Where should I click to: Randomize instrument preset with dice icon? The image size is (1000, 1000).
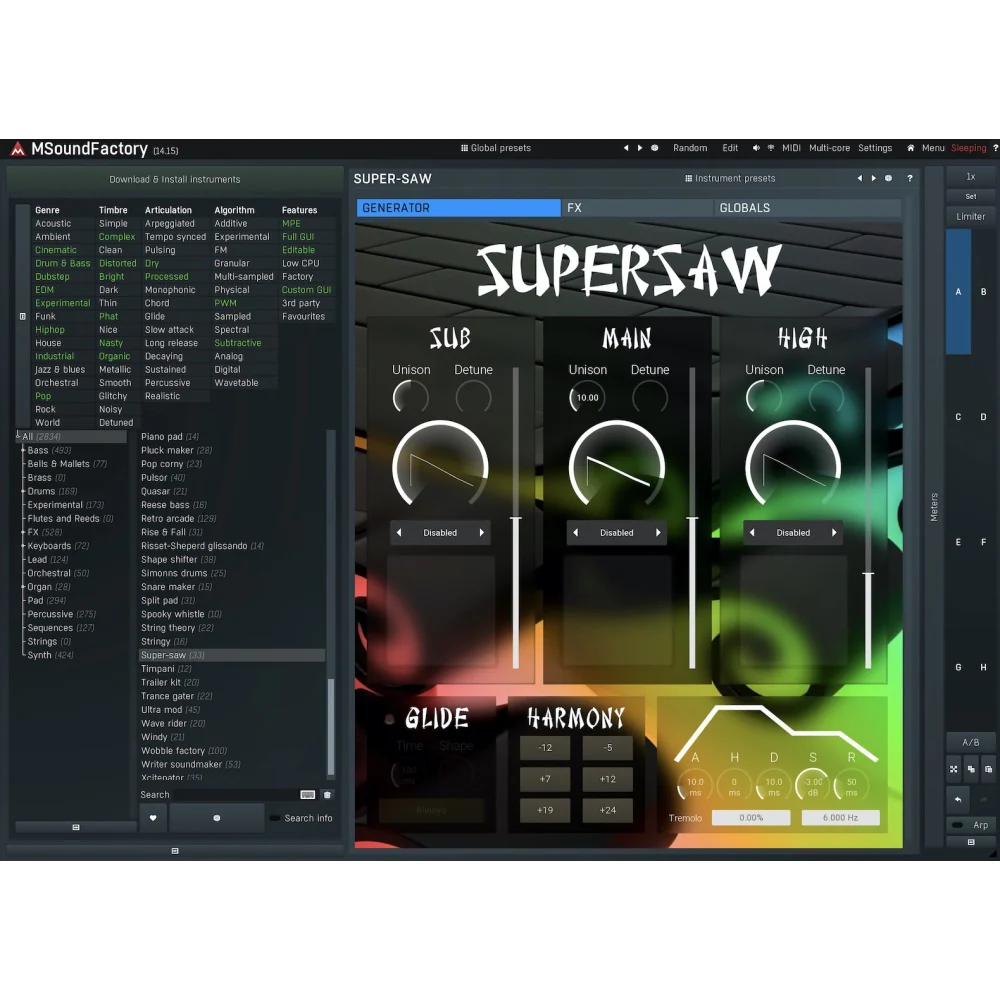pos(888,179)
